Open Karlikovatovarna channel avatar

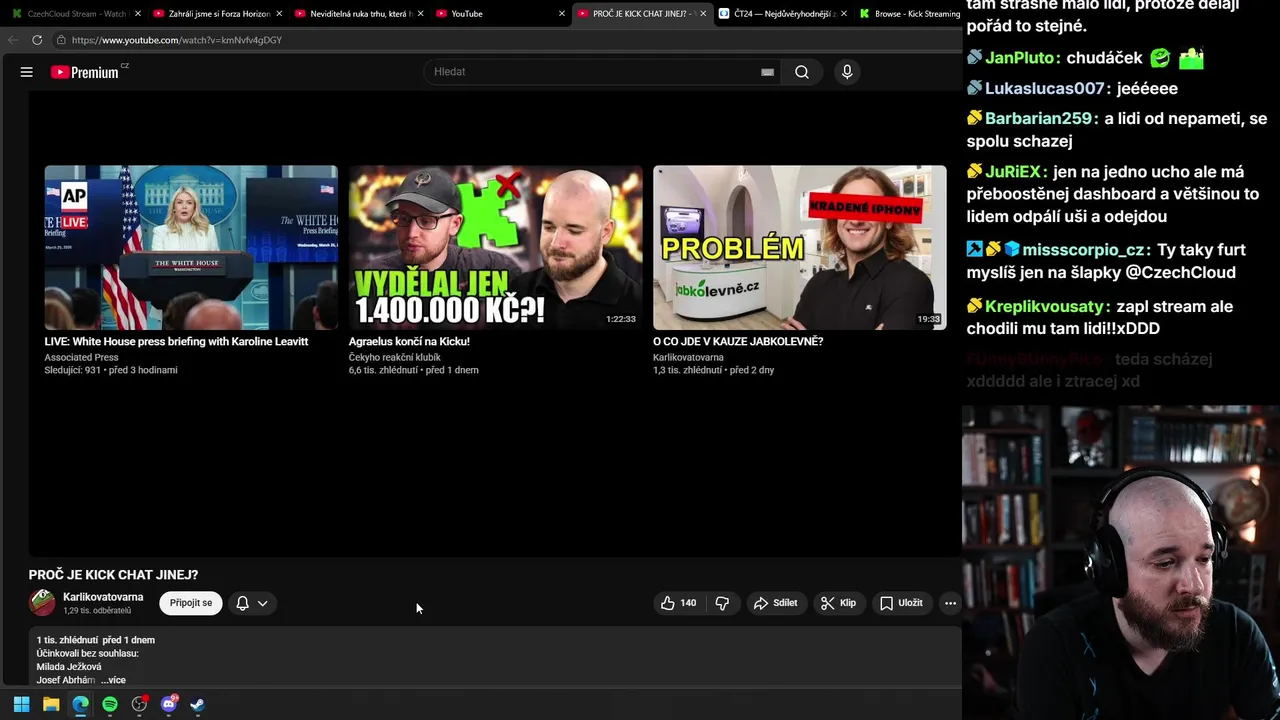(x=42, y=603)
